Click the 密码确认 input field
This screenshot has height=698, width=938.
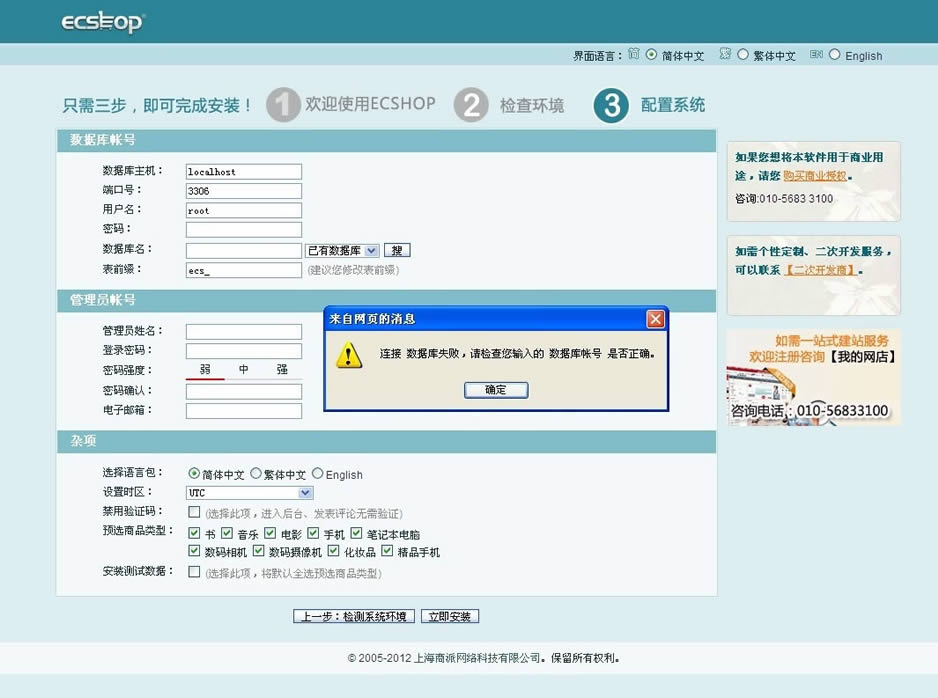pyautogui.click(x=243, y=392)
